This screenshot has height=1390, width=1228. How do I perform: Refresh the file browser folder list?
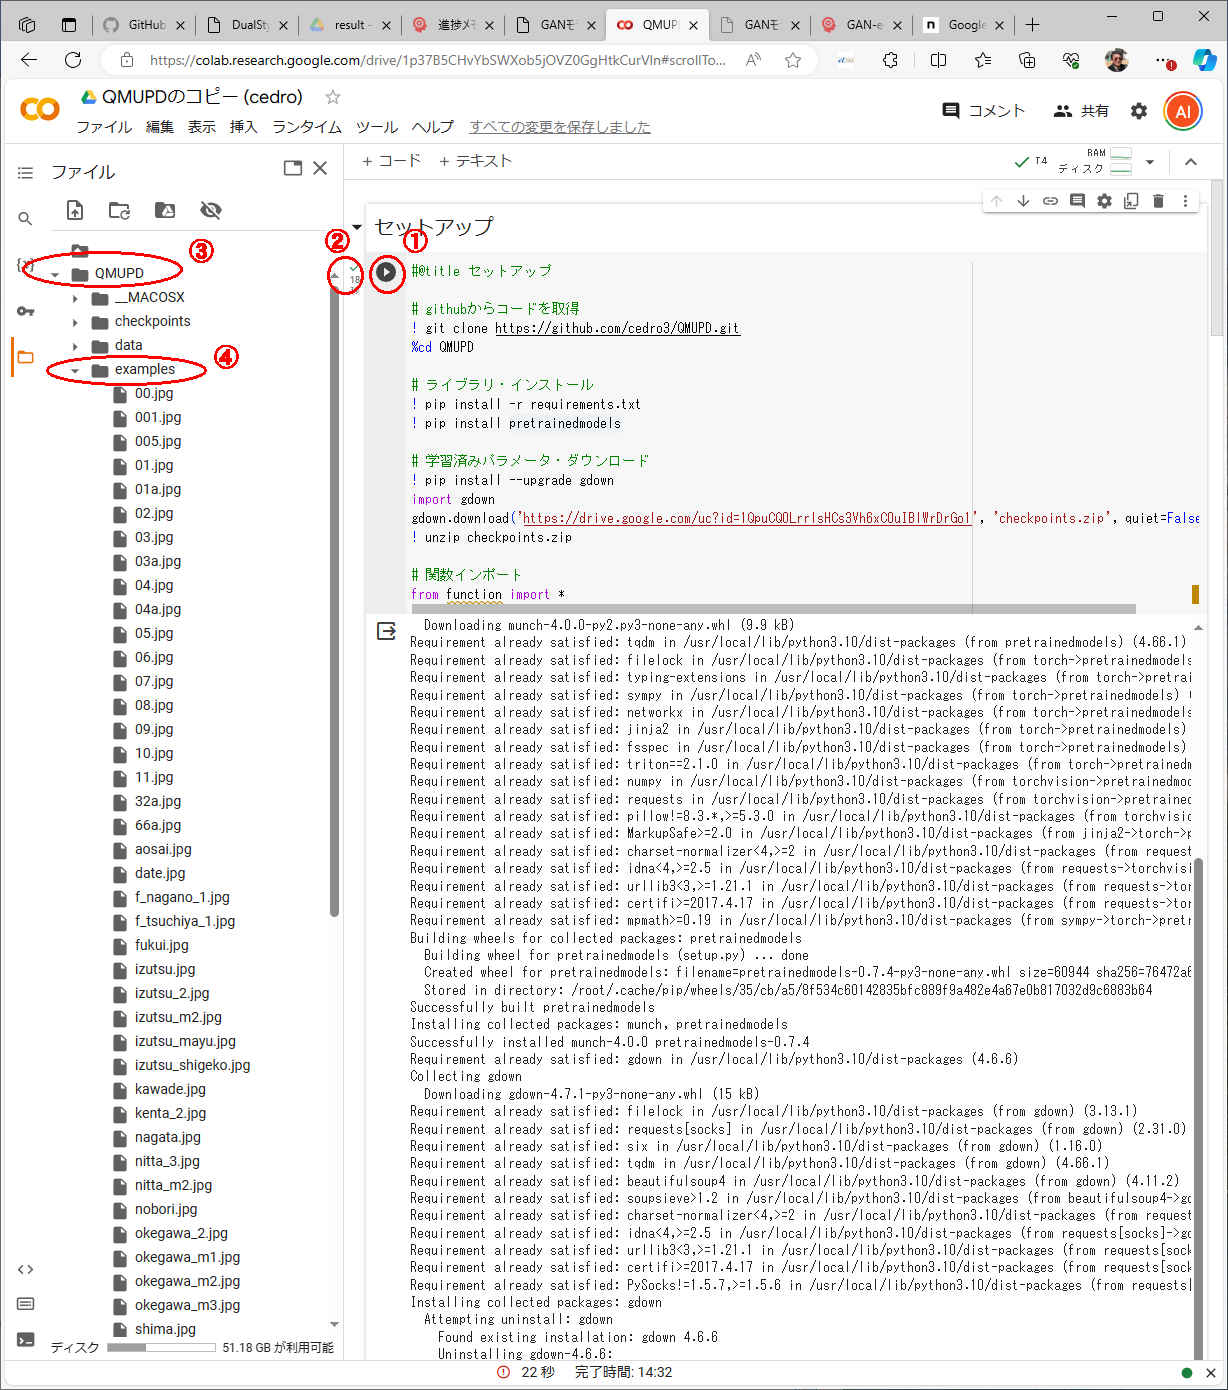(x=119, y=210)
